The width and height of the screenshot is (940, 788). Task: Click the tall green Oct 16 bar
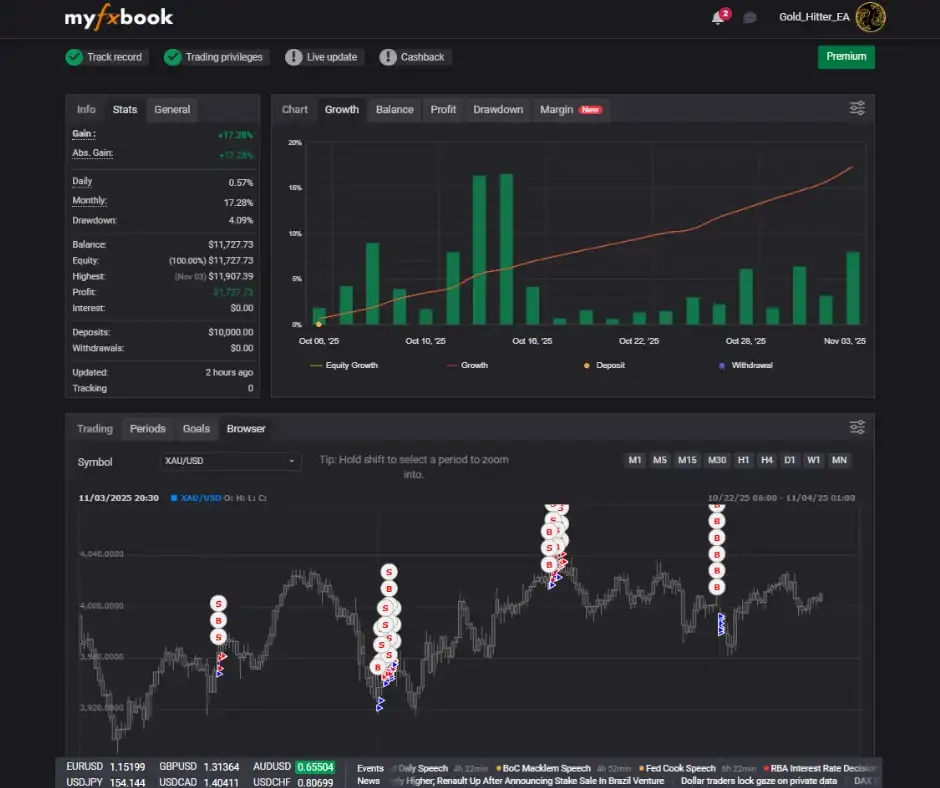506,250
